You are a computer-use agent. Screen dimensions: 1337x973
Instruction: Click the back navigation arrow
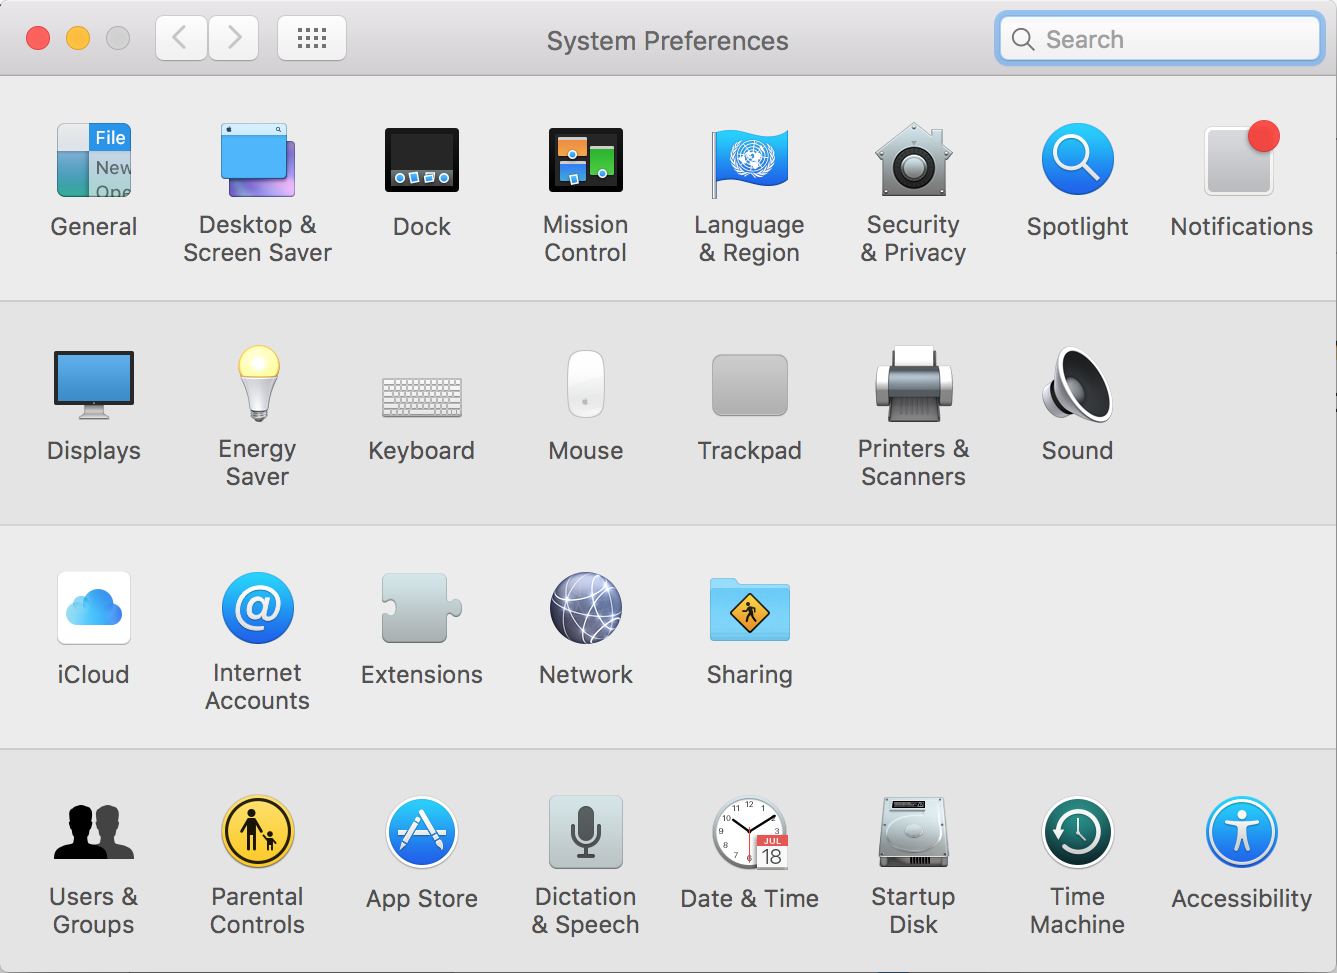[181, 38]
